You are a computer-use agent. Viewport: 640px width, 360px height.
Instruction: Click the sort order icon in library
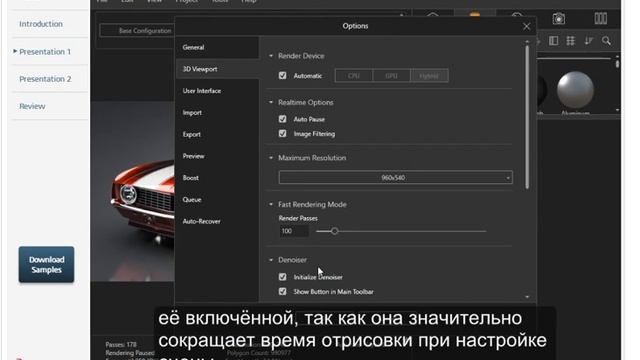tap(588, 40)
